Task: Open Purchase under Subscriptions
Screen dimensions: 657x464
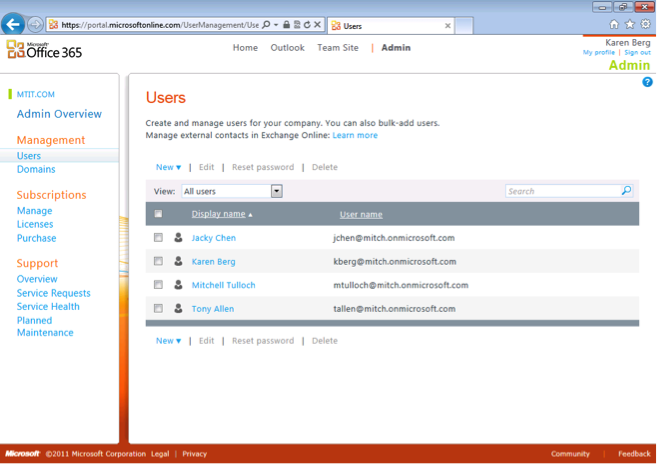Action: pyautogui.click(x=36, y=238)
